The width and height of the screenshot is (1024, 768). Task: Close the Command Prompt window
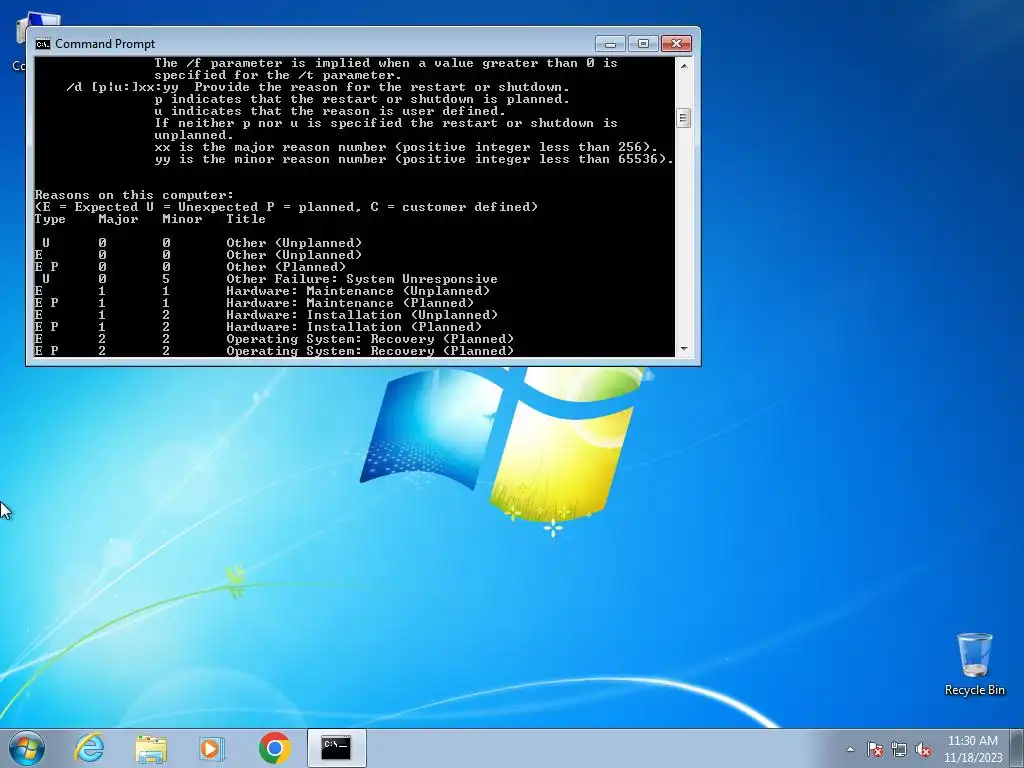click(x=677, y=44)
